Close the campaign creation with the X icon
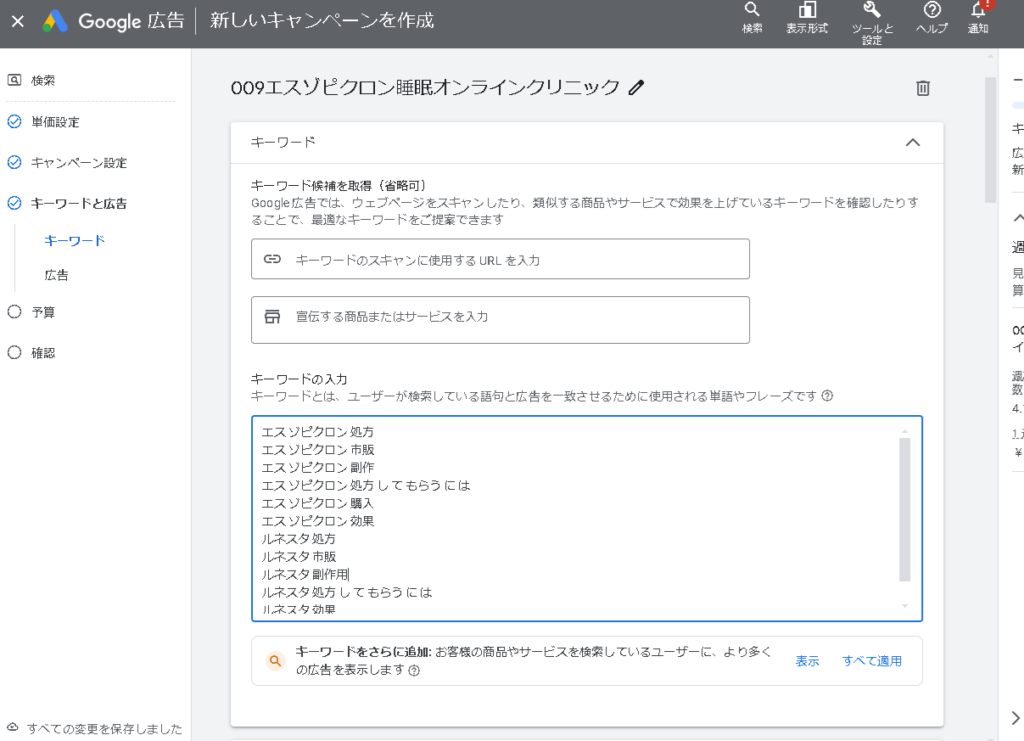The image size is (1024, 741). [x=18, y=22]
